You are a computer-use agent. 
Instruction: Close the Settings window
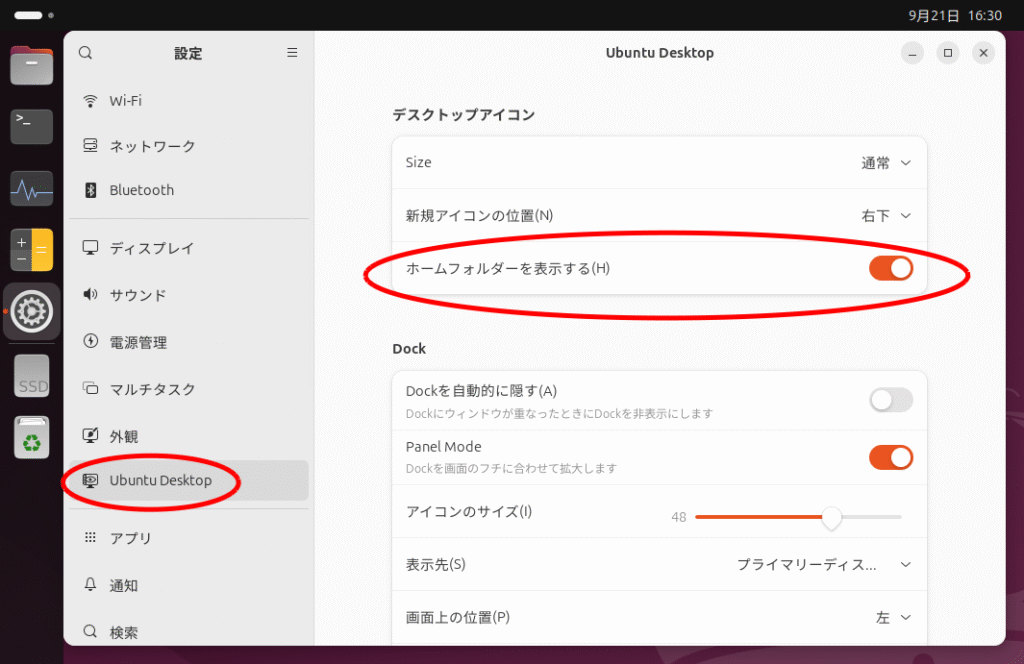point(983,53)
